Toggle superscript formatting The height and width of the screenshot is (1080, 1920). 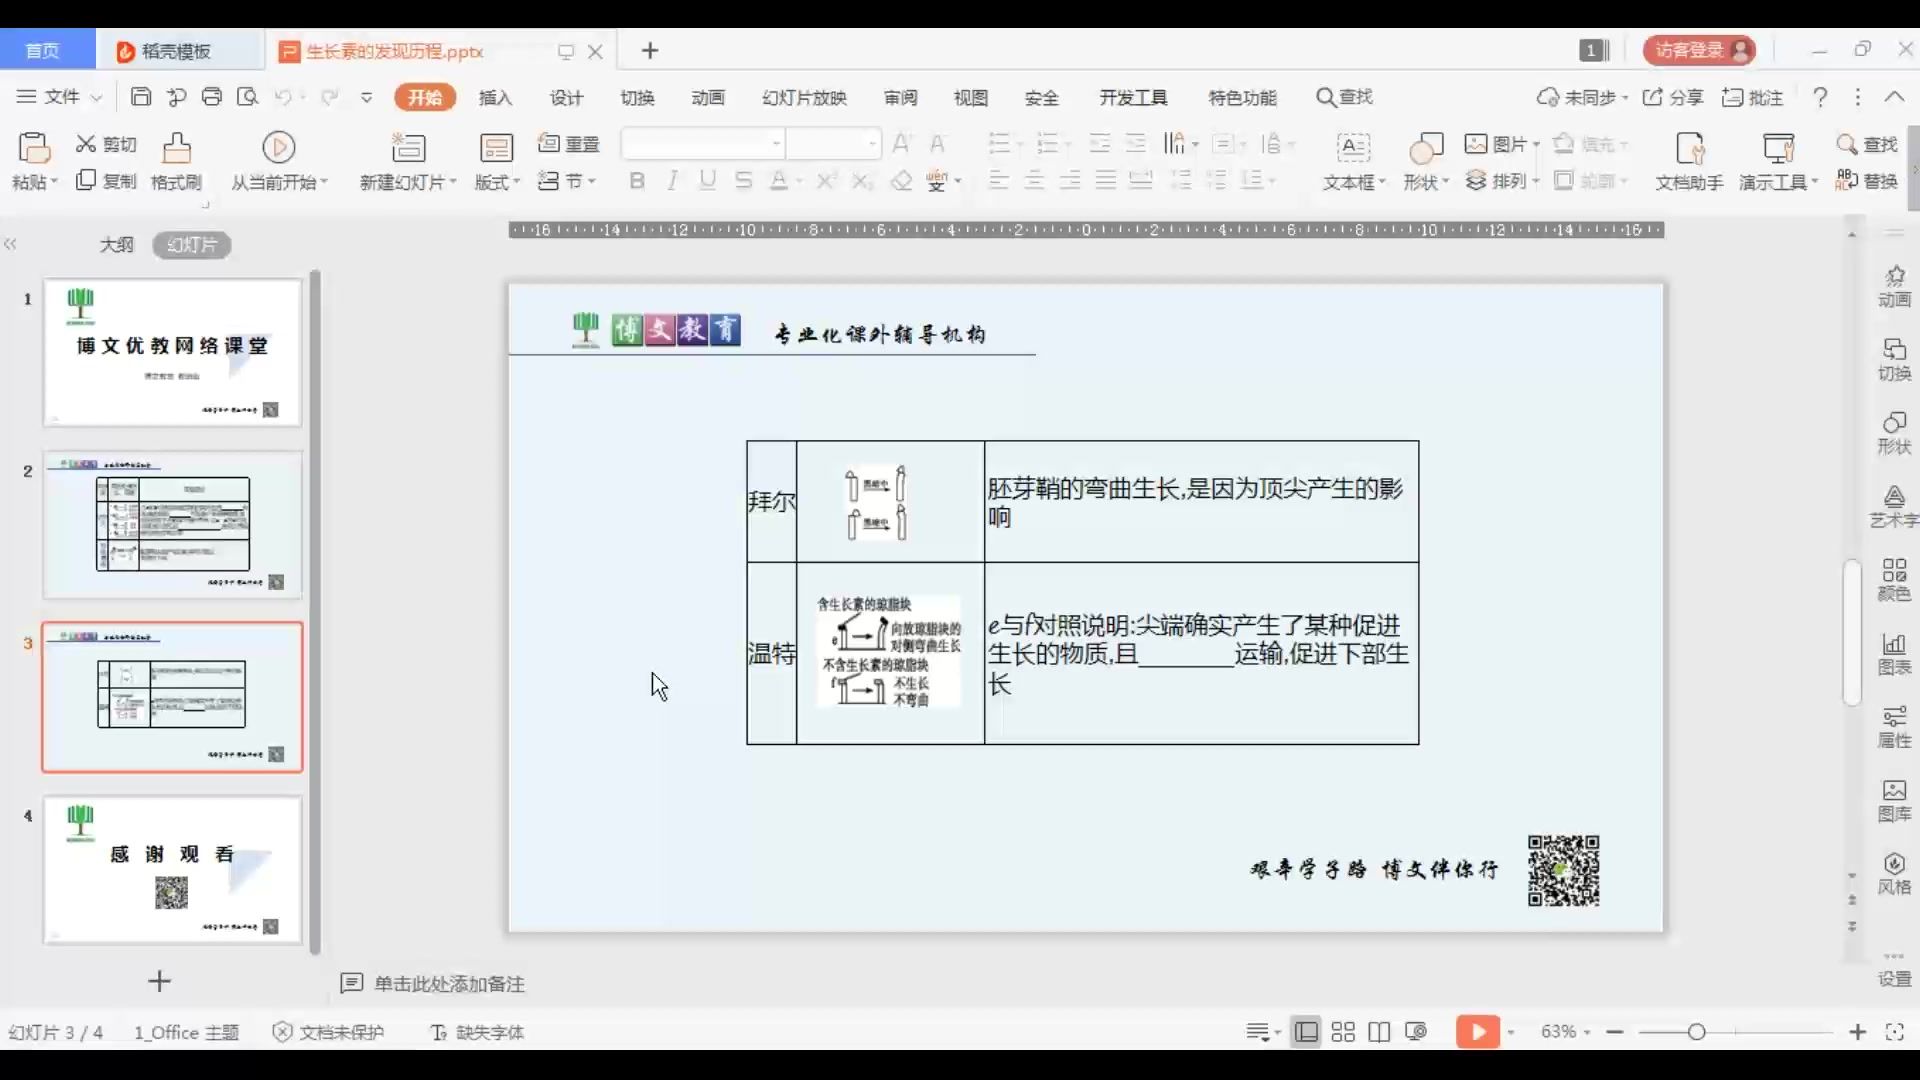point(826,181)
